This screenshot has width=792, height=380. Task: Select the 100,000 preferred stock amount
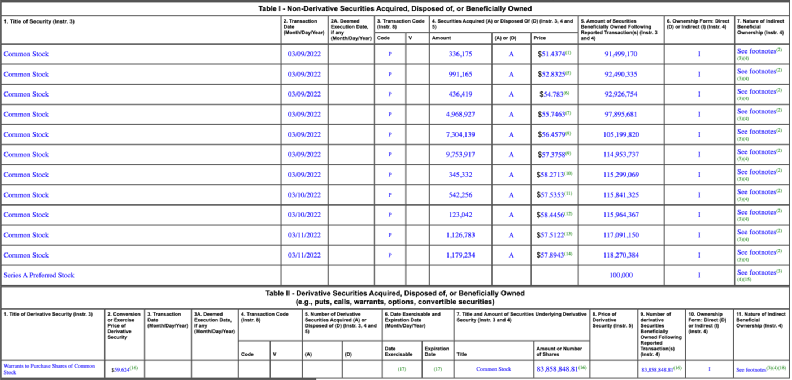(x=621, y=275)
